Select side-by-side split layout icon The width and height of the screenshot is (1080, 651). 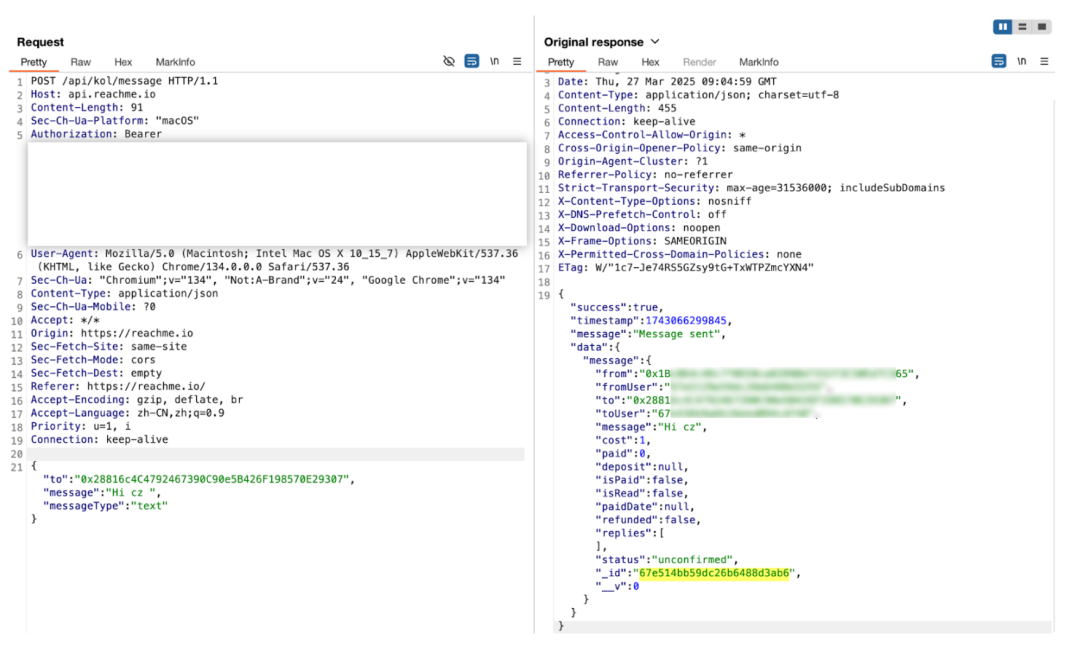(x=1003, y=27)
